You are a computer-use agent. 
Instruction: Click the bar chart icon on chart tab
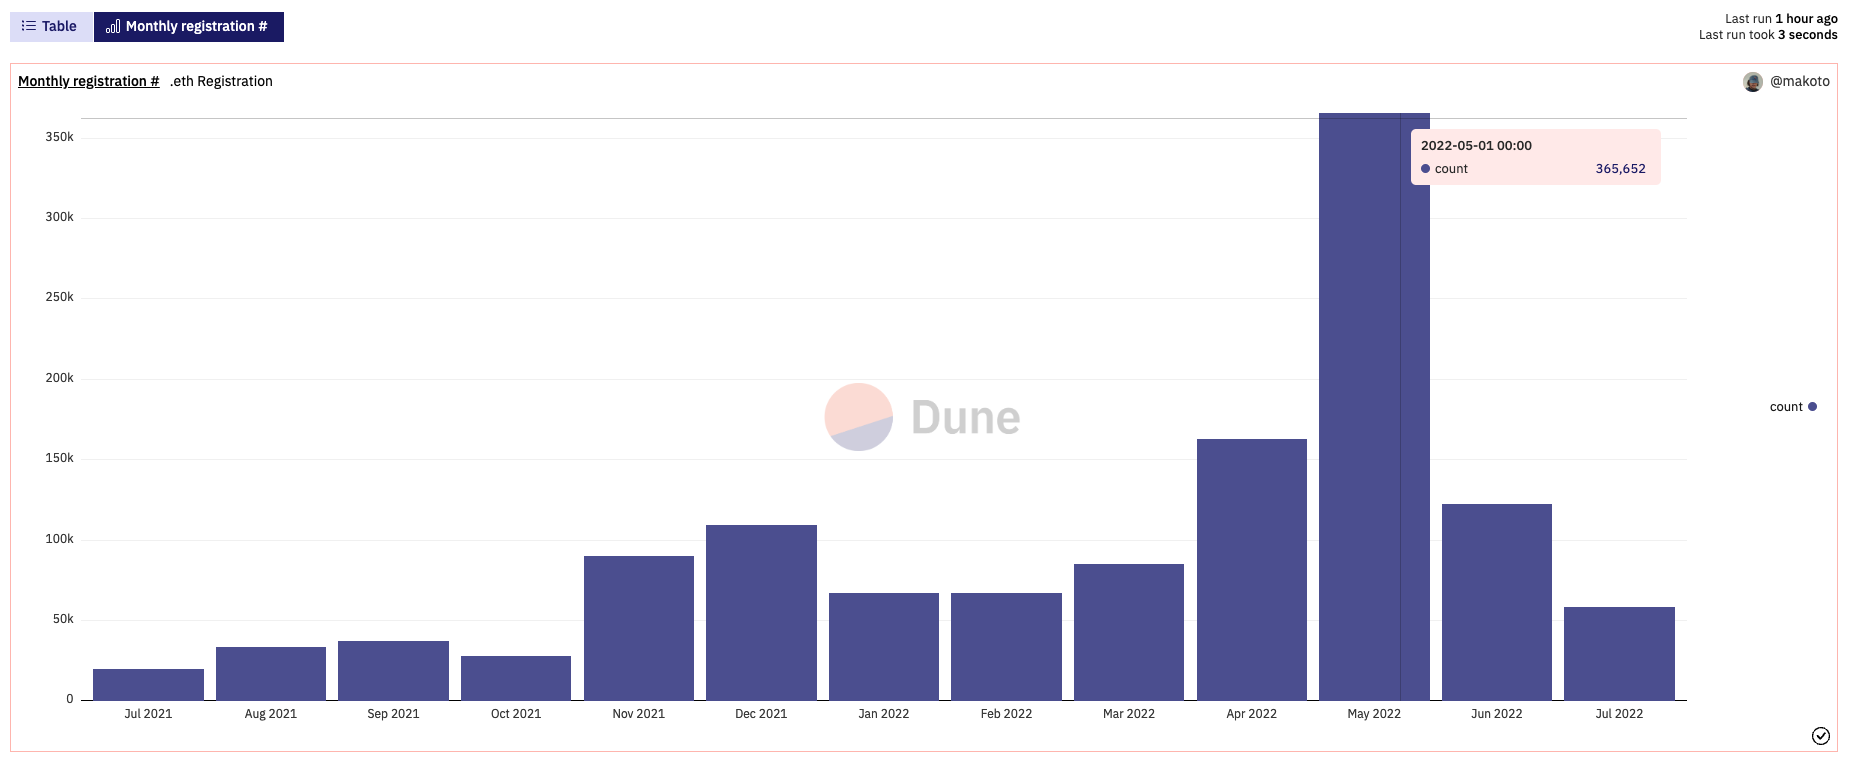[113, 27]
